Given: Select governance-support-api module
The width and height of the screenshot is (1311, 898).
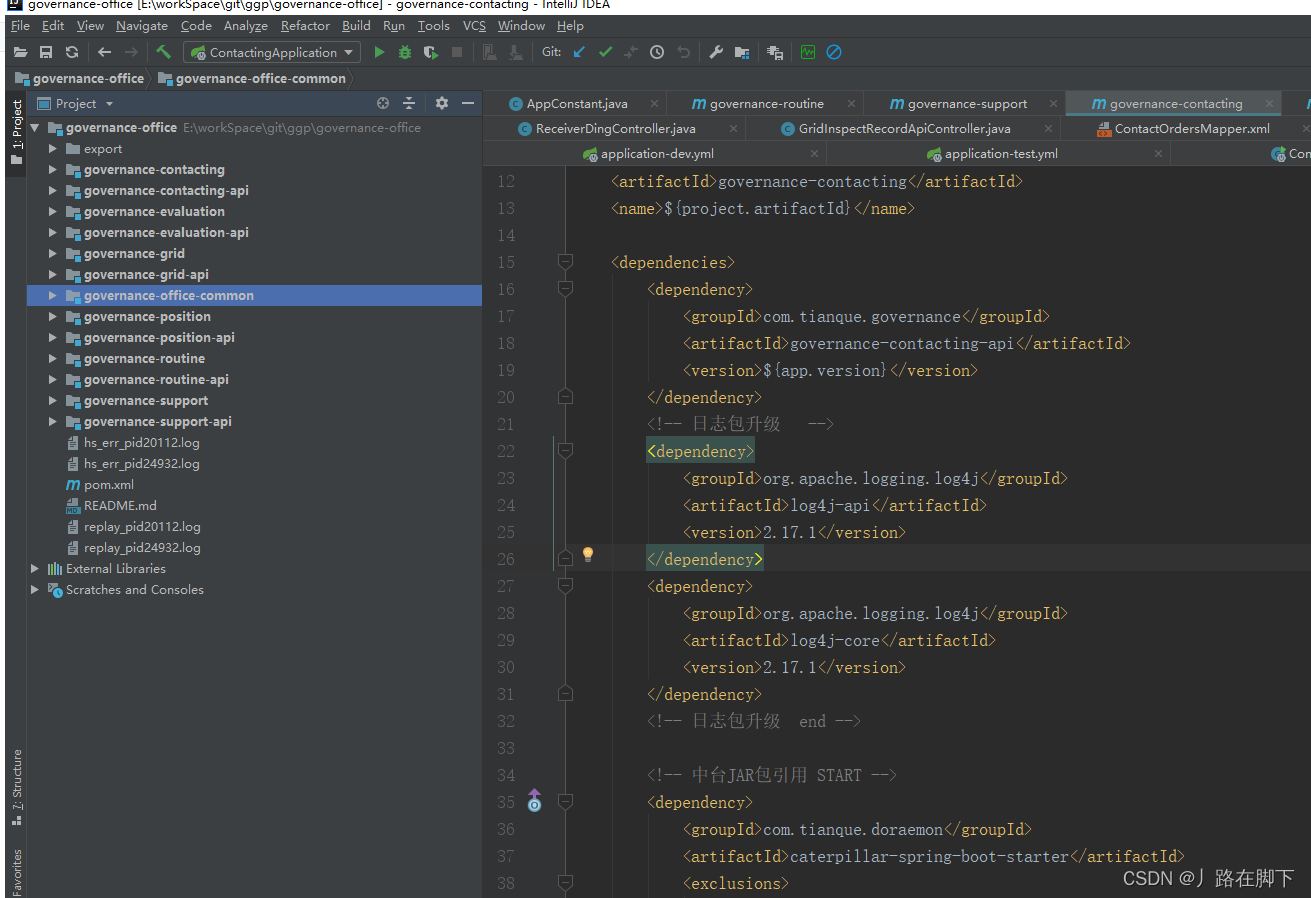Looking at the screenshot, I should click(x=157, y=422).
